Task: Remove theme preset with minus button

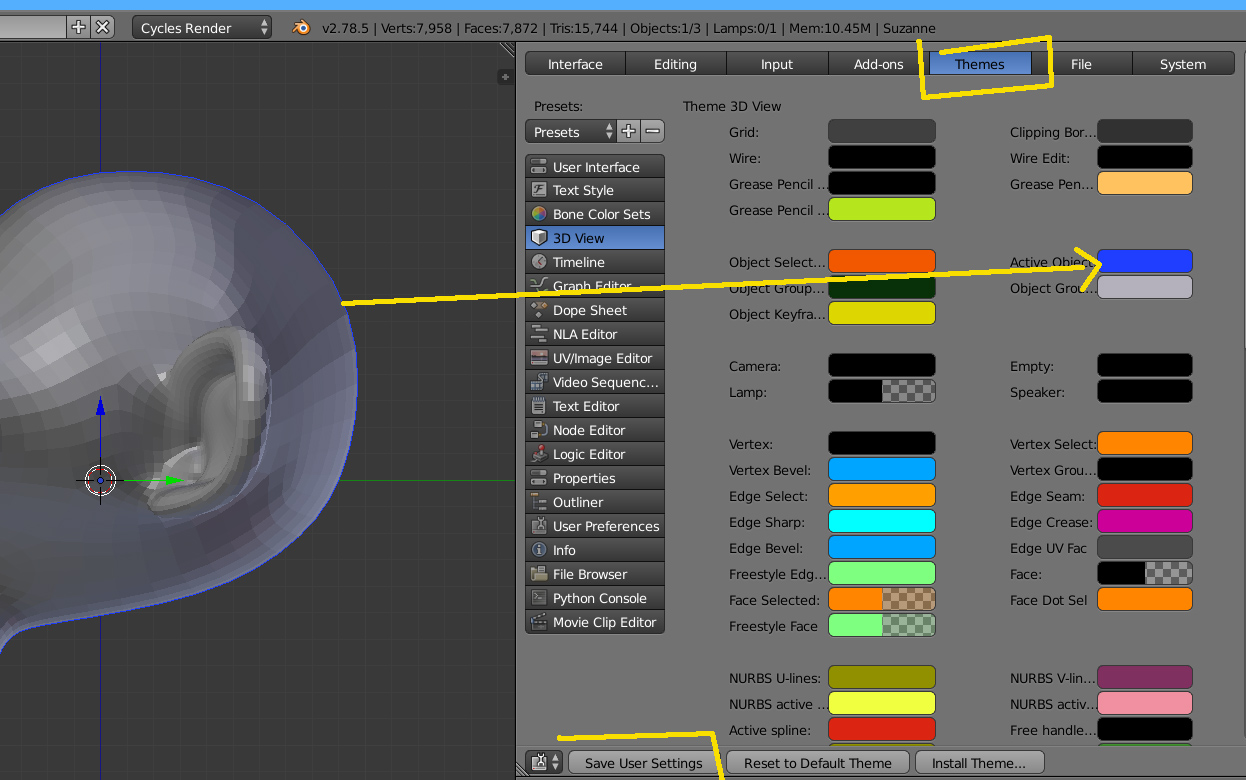Action: (652, 131)
